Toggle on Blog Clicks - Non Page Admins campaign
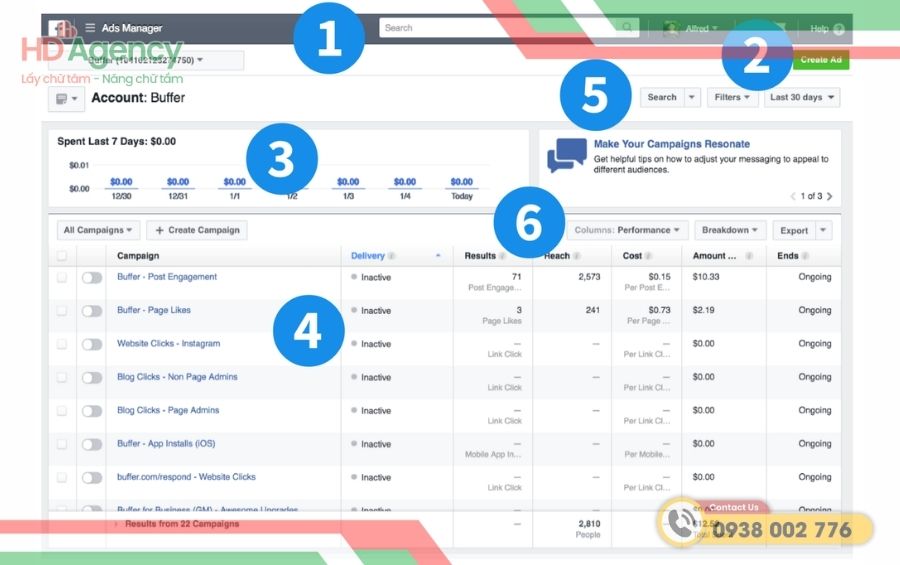The height and width of the screenshot is (565, 900). click(92, 378)
